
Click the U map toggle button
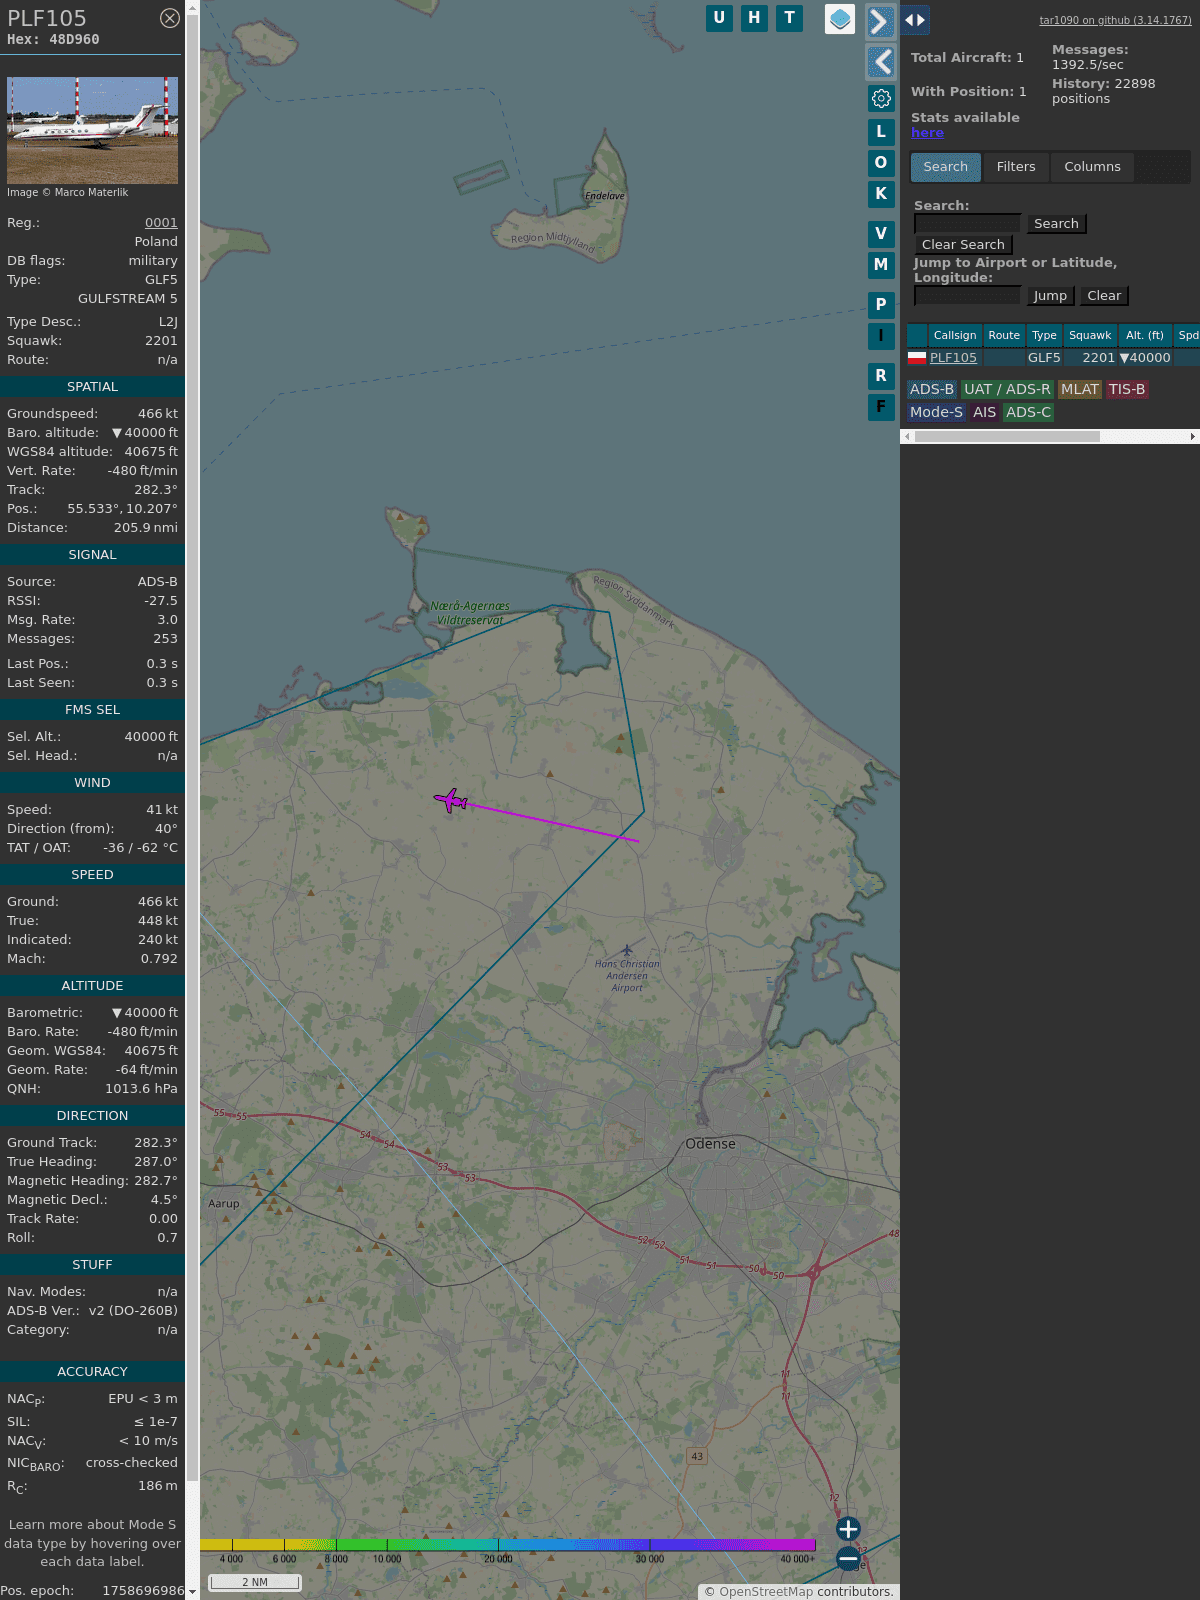(719, 18)
